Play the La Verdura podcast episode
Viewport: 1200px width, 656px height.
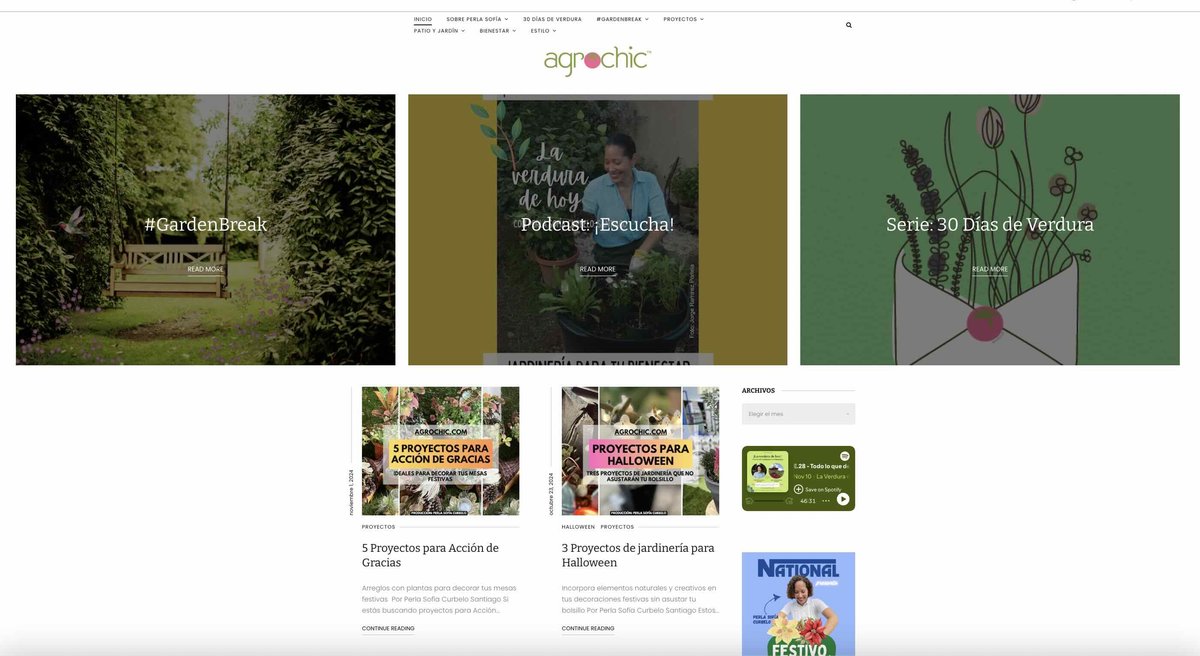843,499
